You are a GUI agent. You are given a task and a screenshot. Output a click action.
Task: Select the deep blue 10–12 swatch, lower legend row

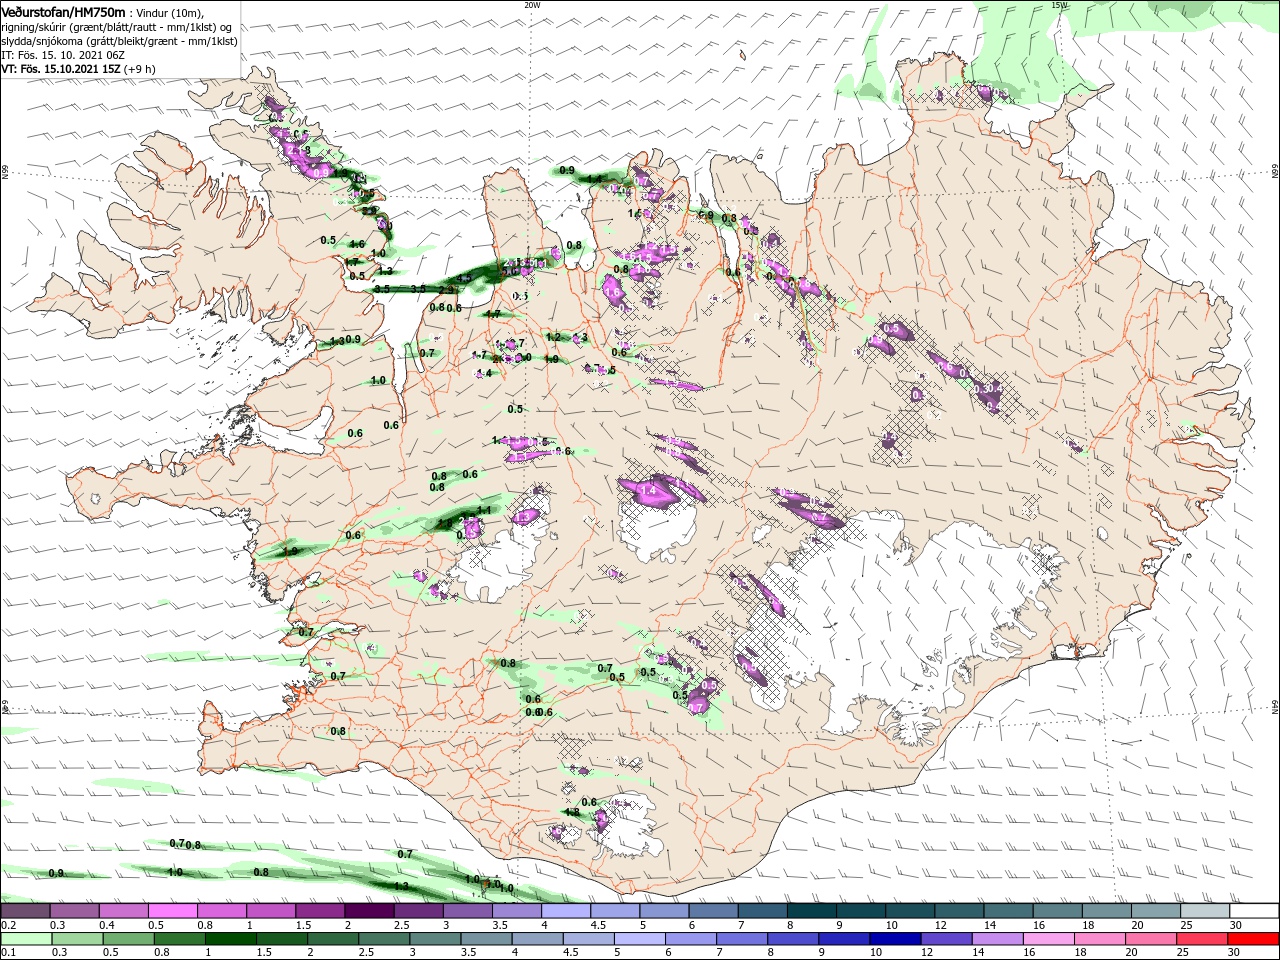896,939
